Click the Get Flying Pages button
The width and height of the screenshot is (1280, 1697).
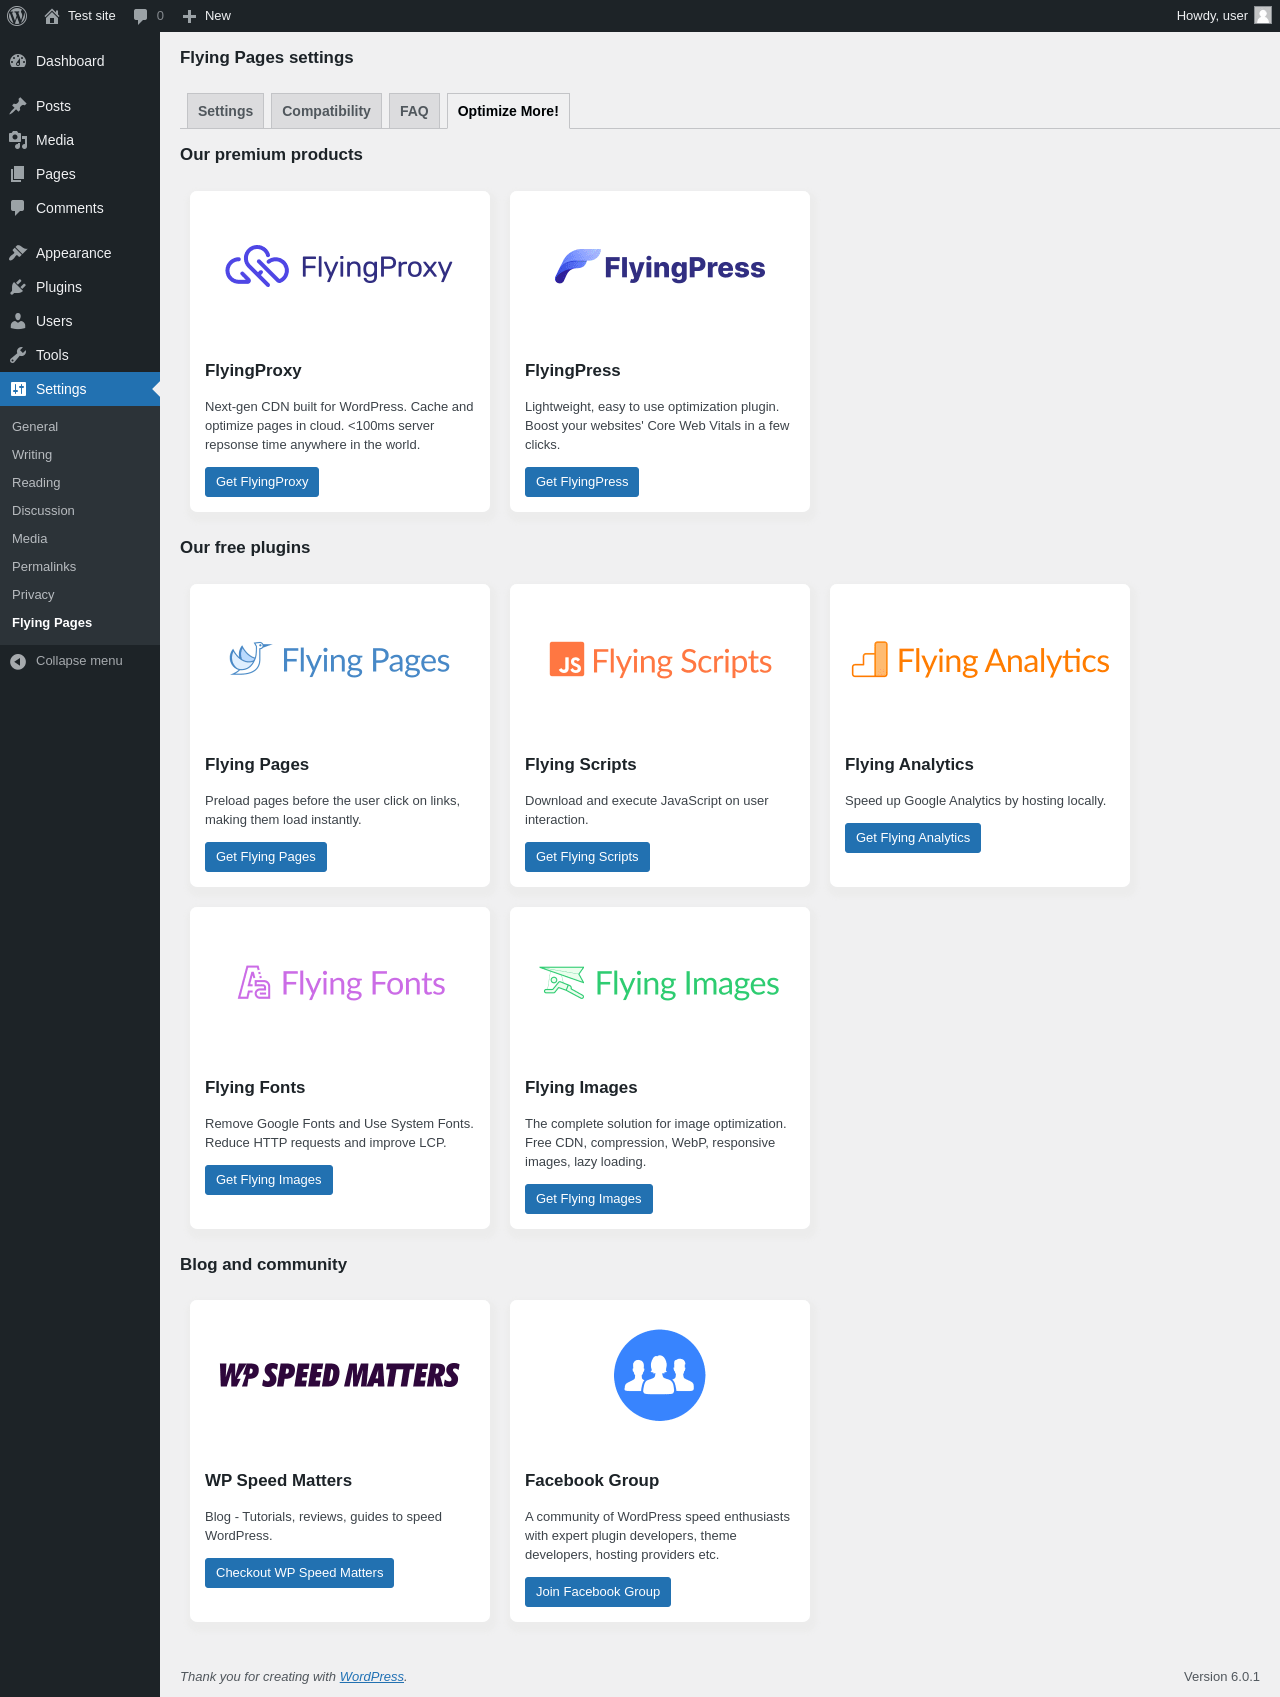266,857
